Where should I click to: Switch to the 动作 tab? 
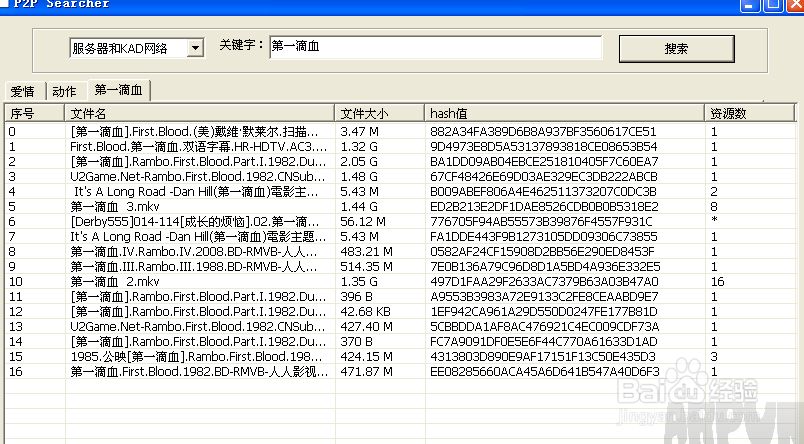click(x=65, y=91)
